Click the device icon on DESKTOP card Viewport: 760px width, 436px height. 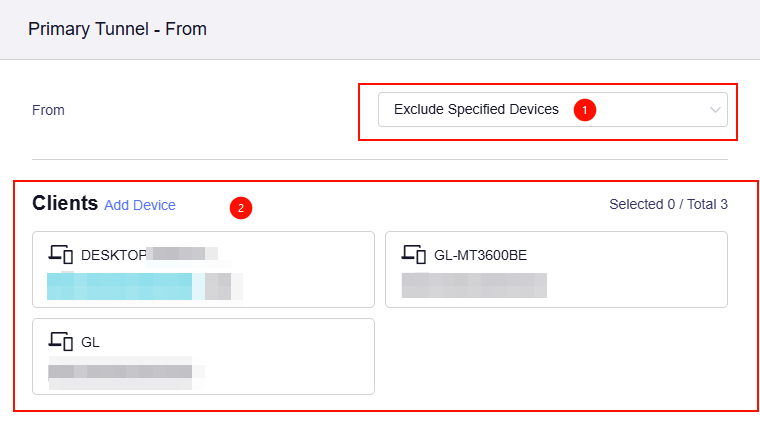tap(62, 255)
